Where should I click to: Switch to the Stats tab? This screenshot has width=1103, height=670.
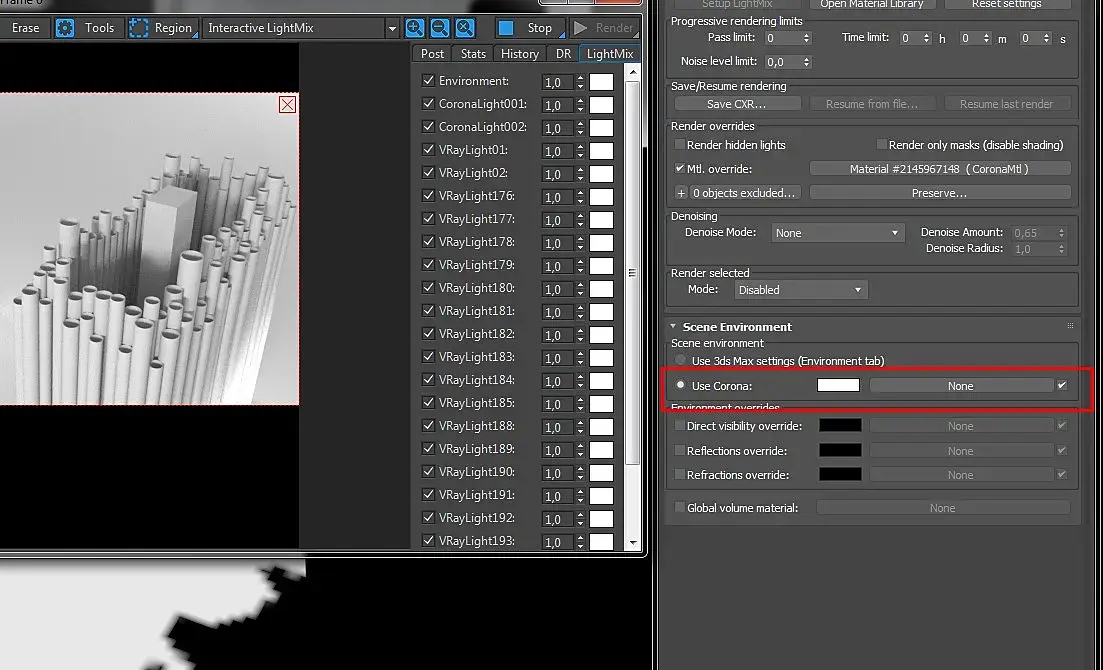(x=473, y=53)
